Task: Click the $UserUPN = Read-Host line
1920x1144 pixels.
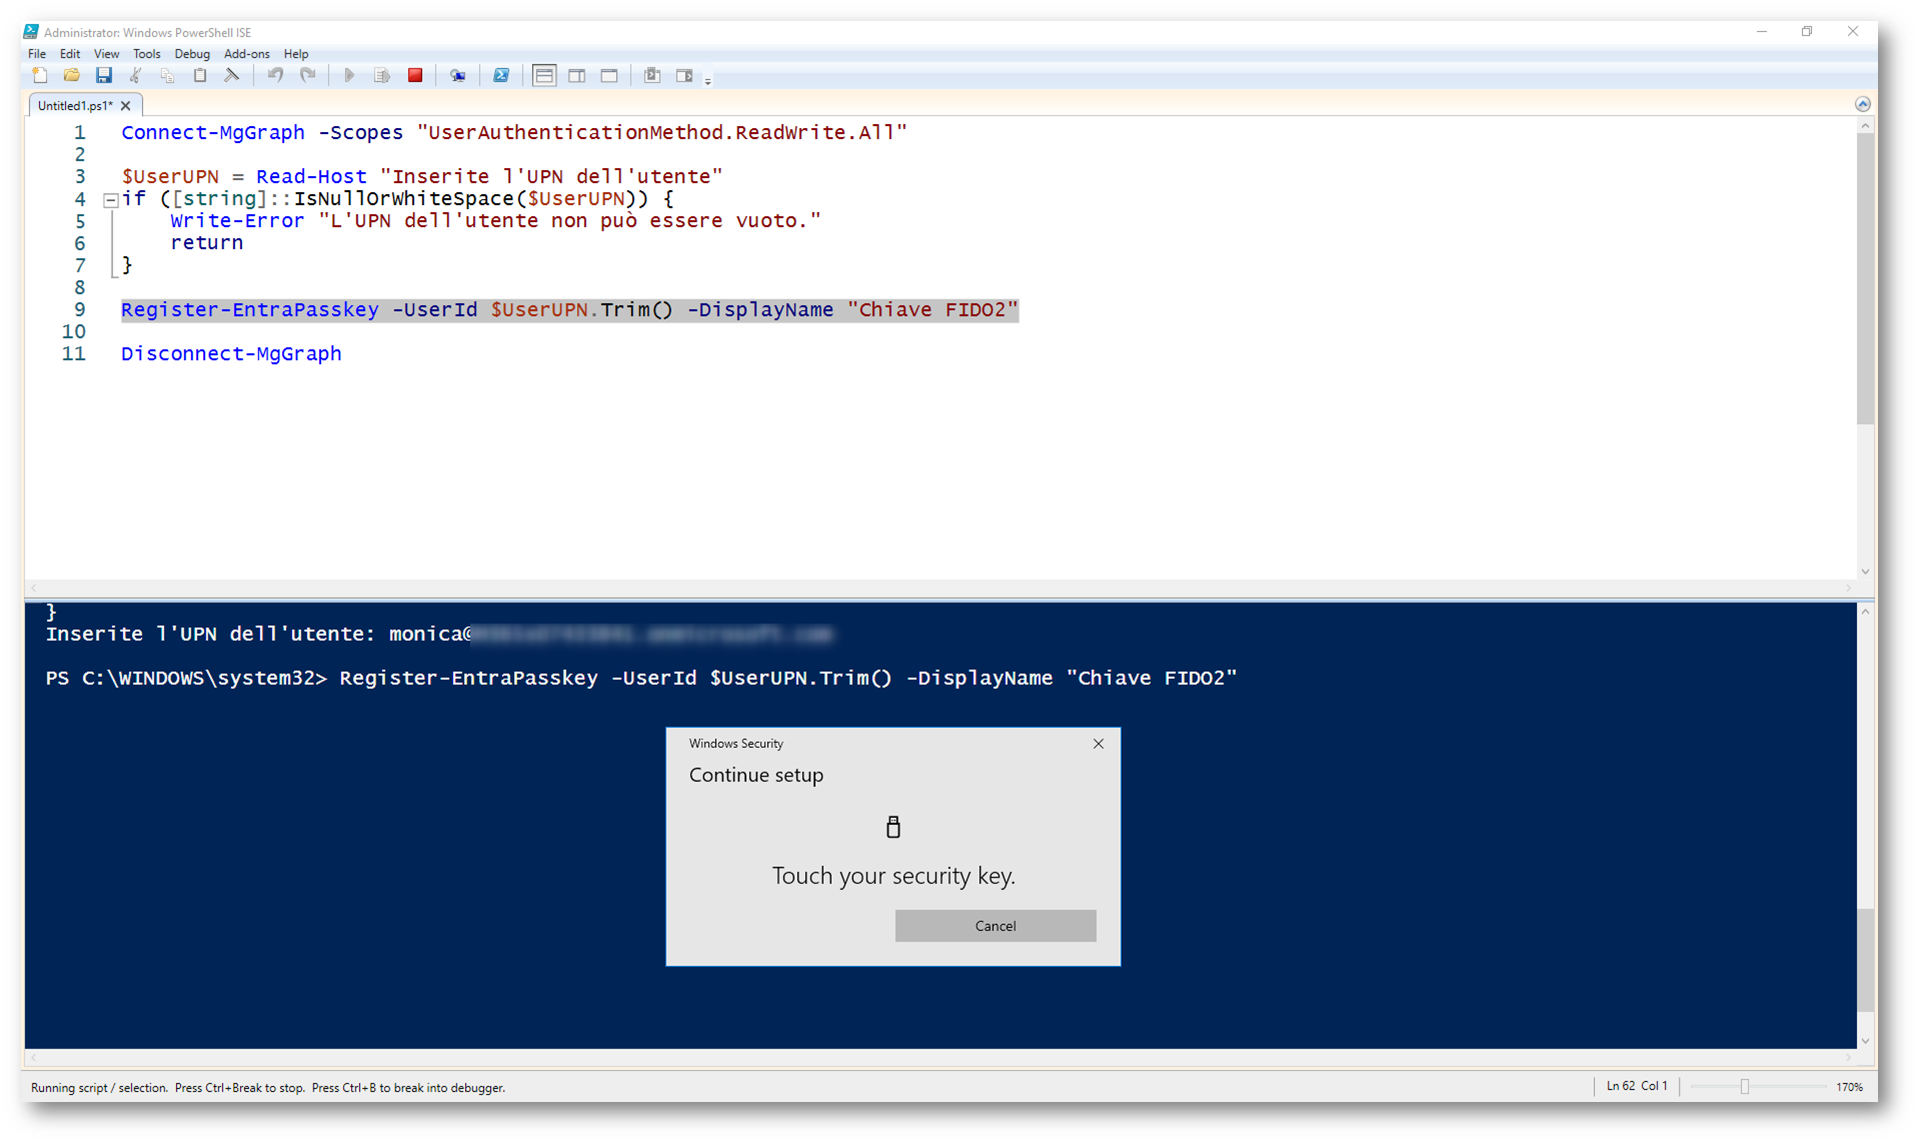Action: 422,177
